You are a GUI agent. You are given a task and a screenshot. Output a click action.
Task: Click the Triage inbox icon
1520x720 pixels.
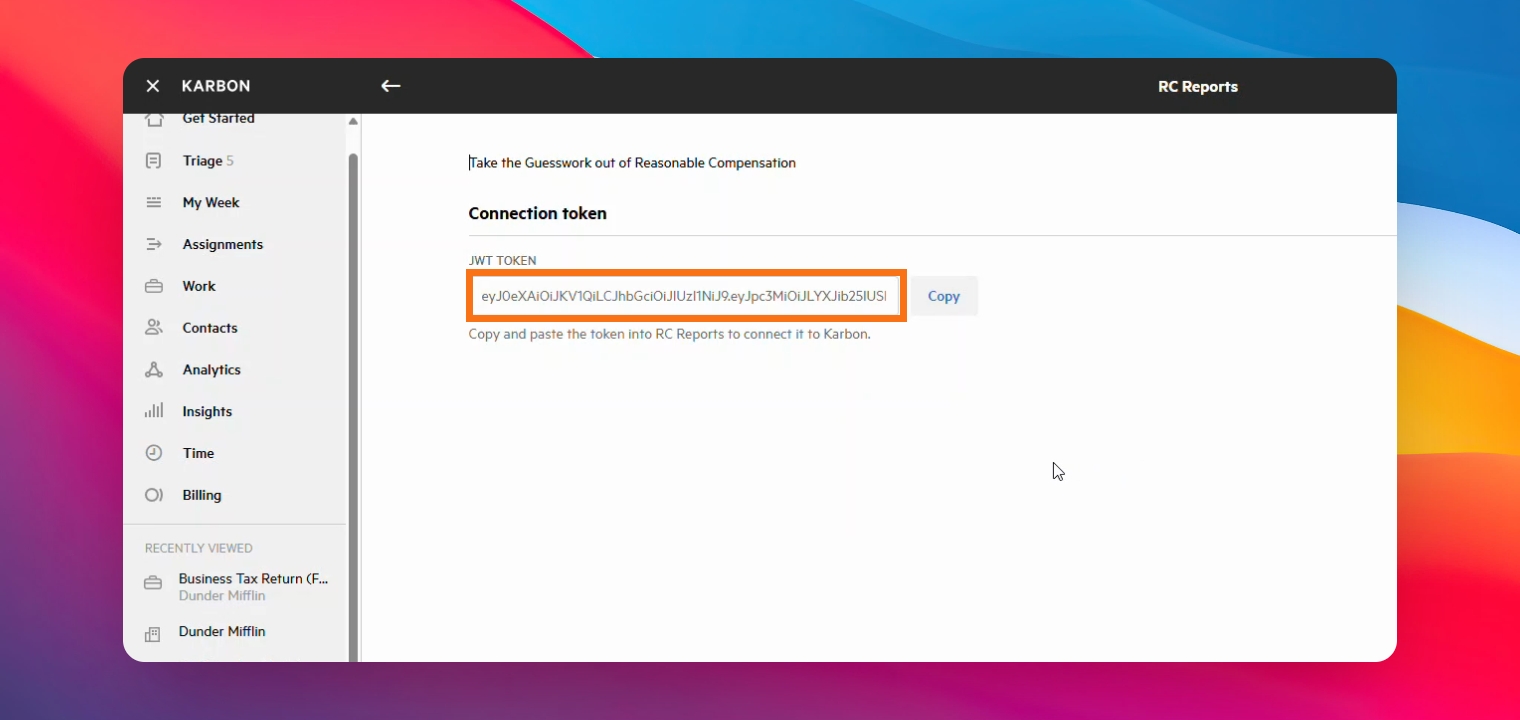pos(154,161)
